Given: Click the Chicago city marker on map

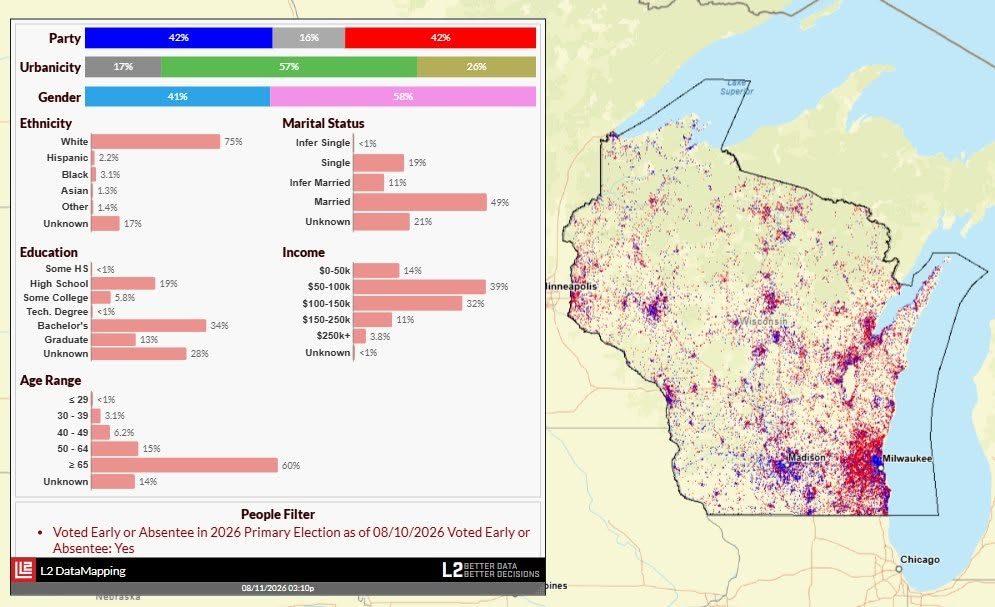Looking at the screenshot, I should [x=899, y=569].
